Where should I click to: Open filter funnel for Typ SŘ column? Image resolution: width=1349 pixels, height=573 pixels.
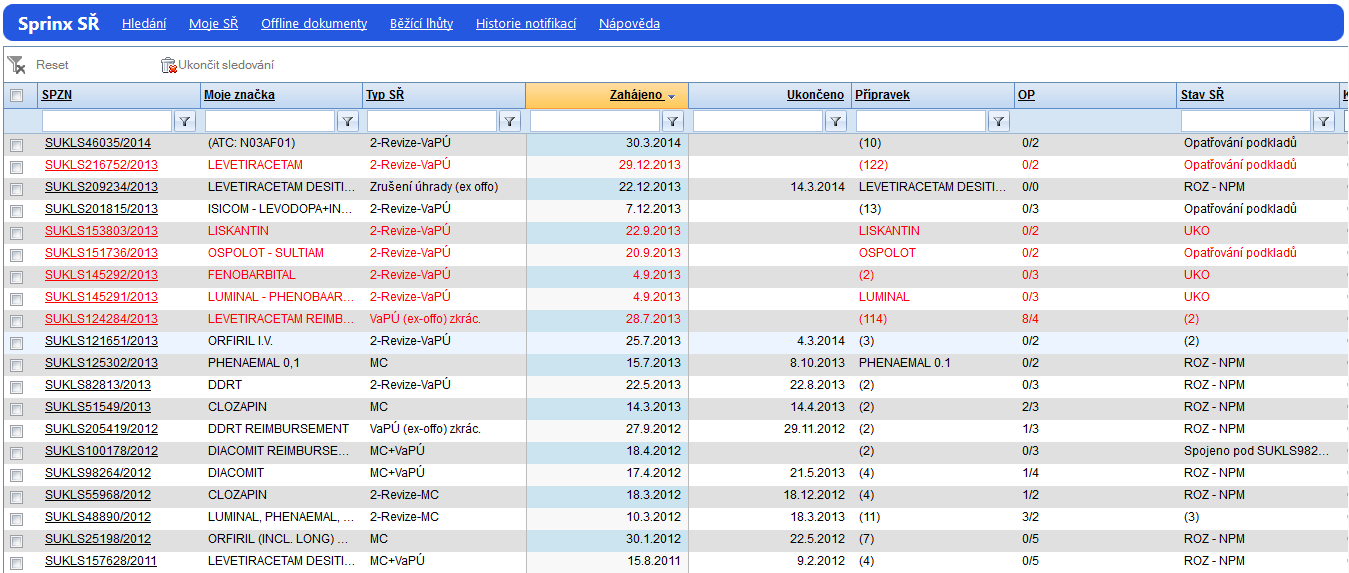(x=510, y=121)
